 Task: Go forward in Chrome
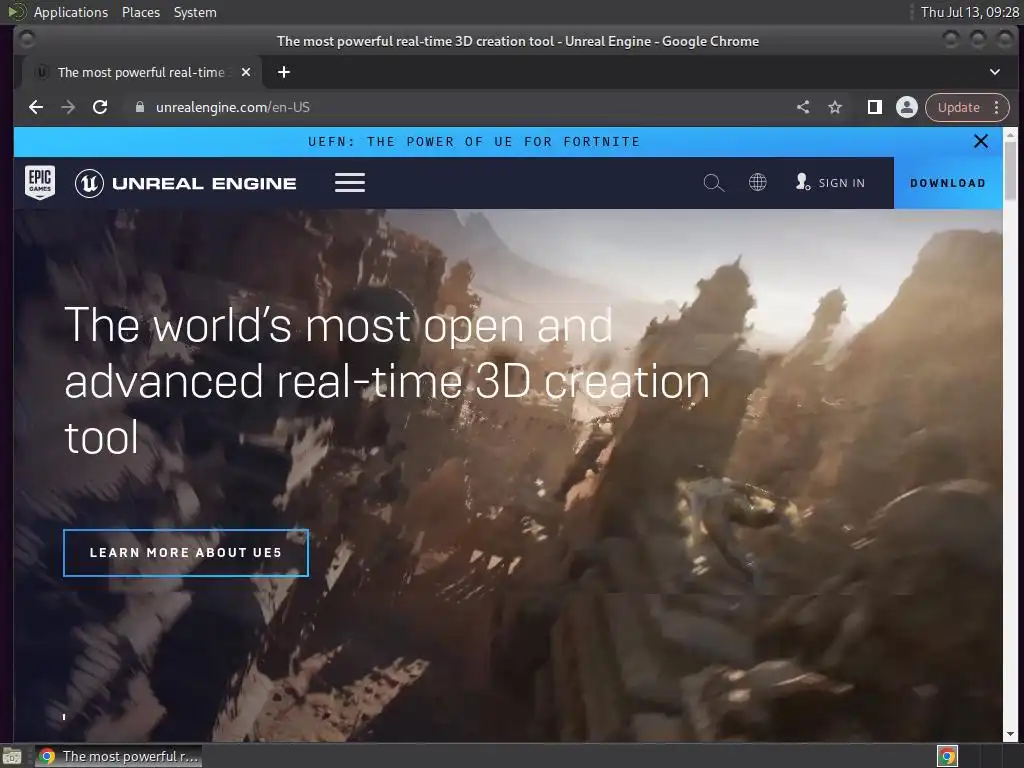click(68, 107)
